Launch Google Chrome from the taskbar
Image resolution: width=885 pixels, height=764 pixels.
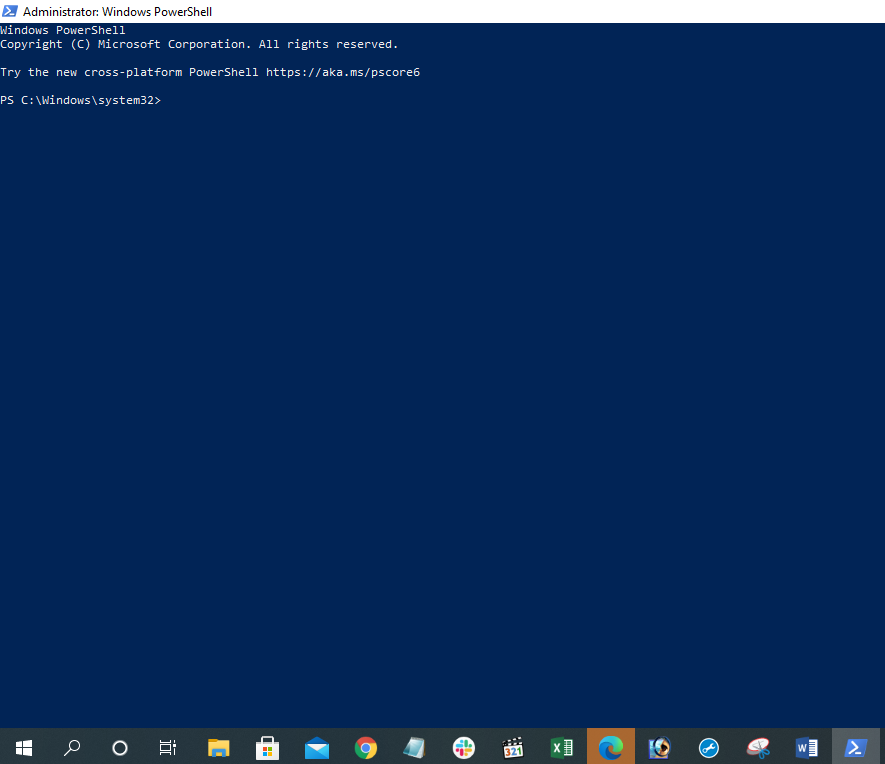(366, 747)
